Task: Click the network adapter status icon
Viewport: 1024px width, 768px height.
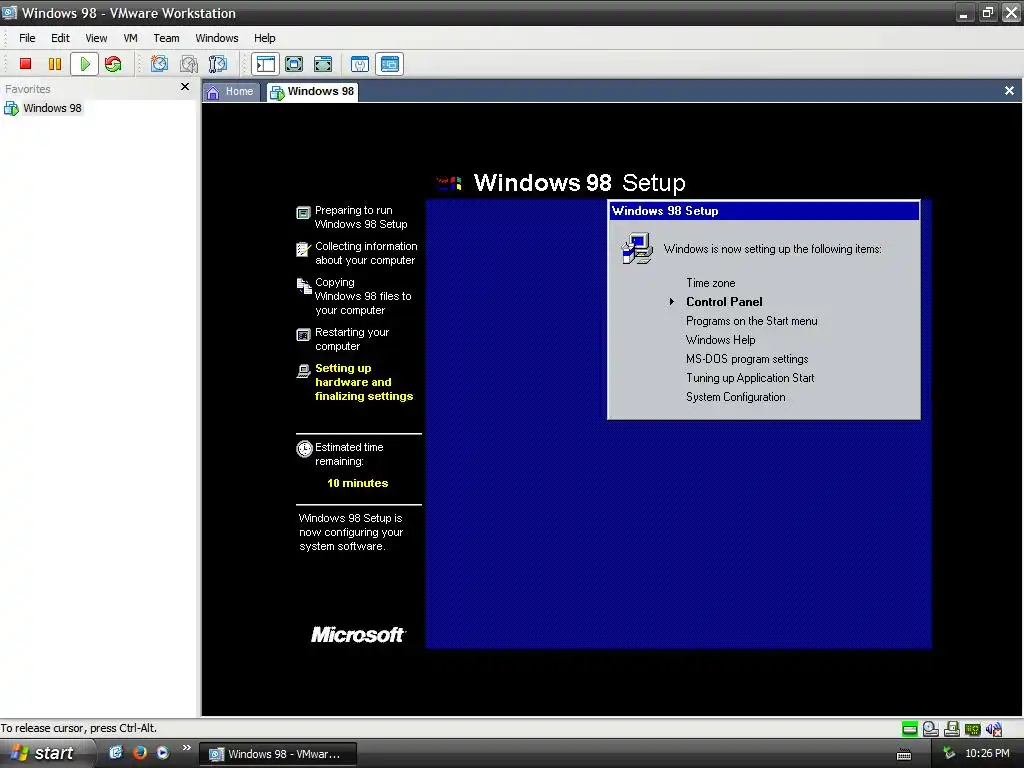Action: 972,729
